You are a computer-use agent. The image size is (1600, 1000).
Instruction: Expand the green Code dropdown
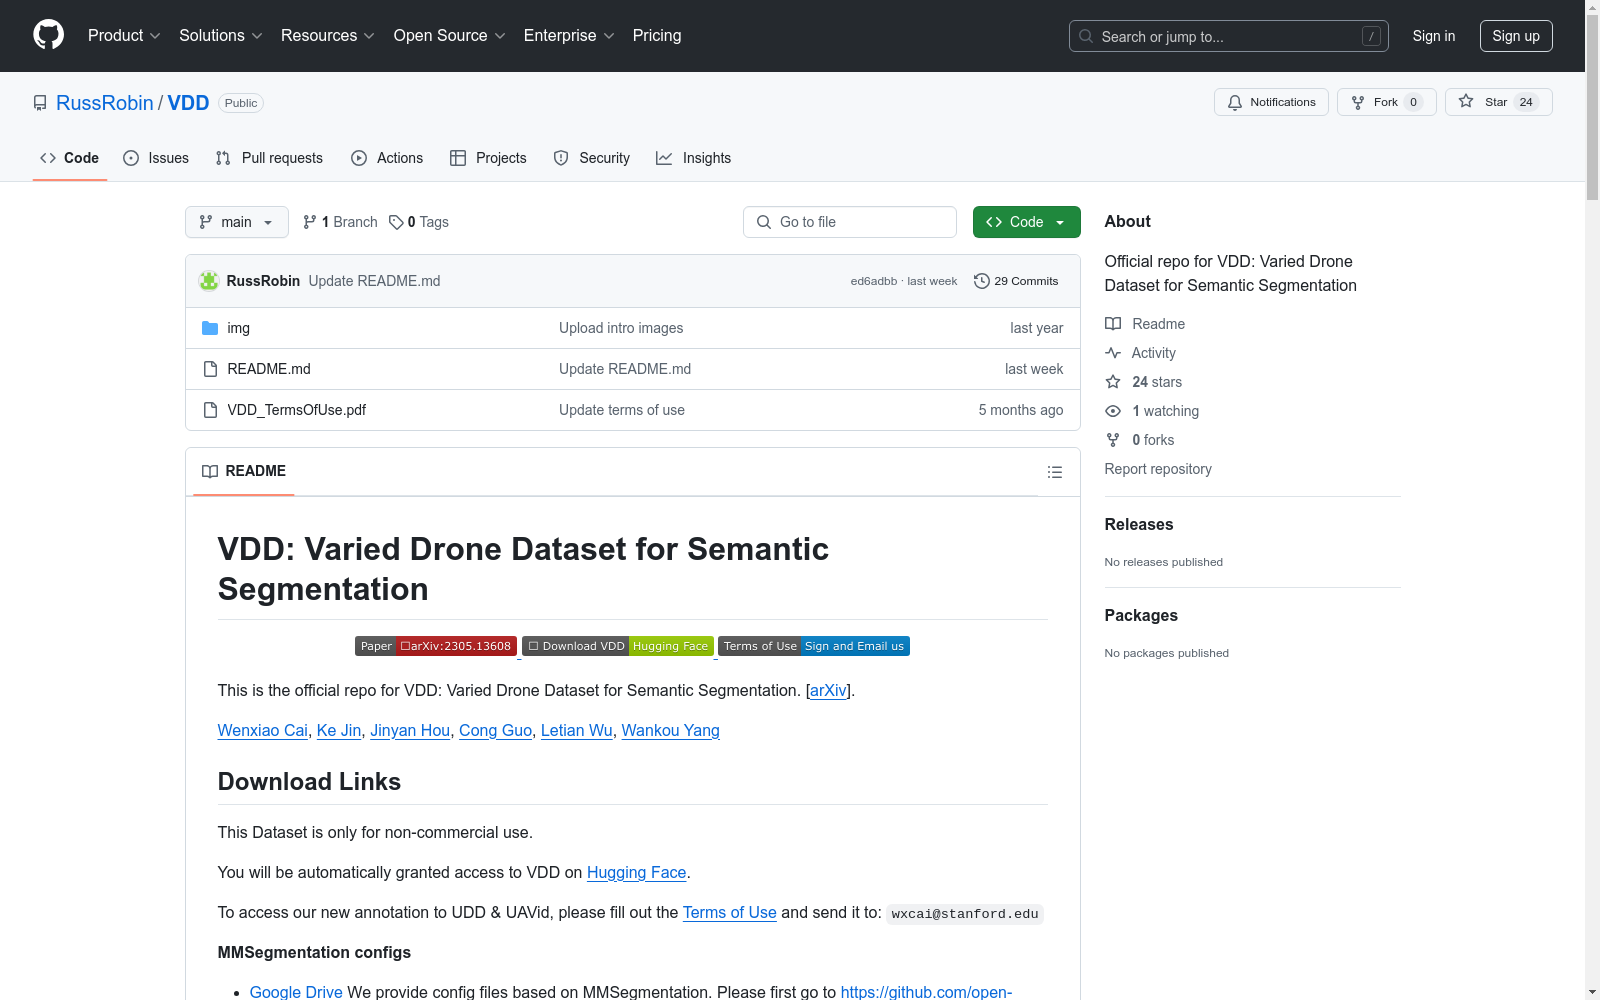pos(1026,222)
